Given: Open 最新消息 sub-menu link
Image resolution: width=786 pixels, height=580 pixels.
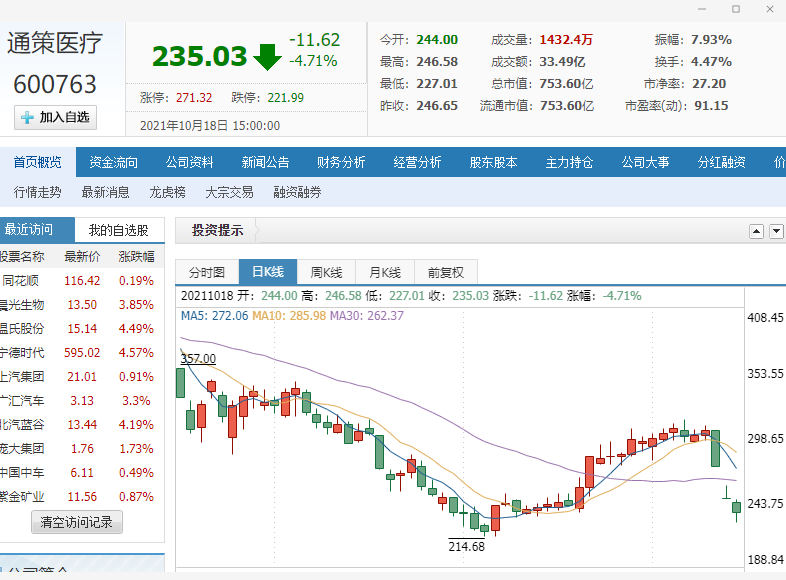Looking at the screenshot, I should pyautogui.click(x=106, y=192).
